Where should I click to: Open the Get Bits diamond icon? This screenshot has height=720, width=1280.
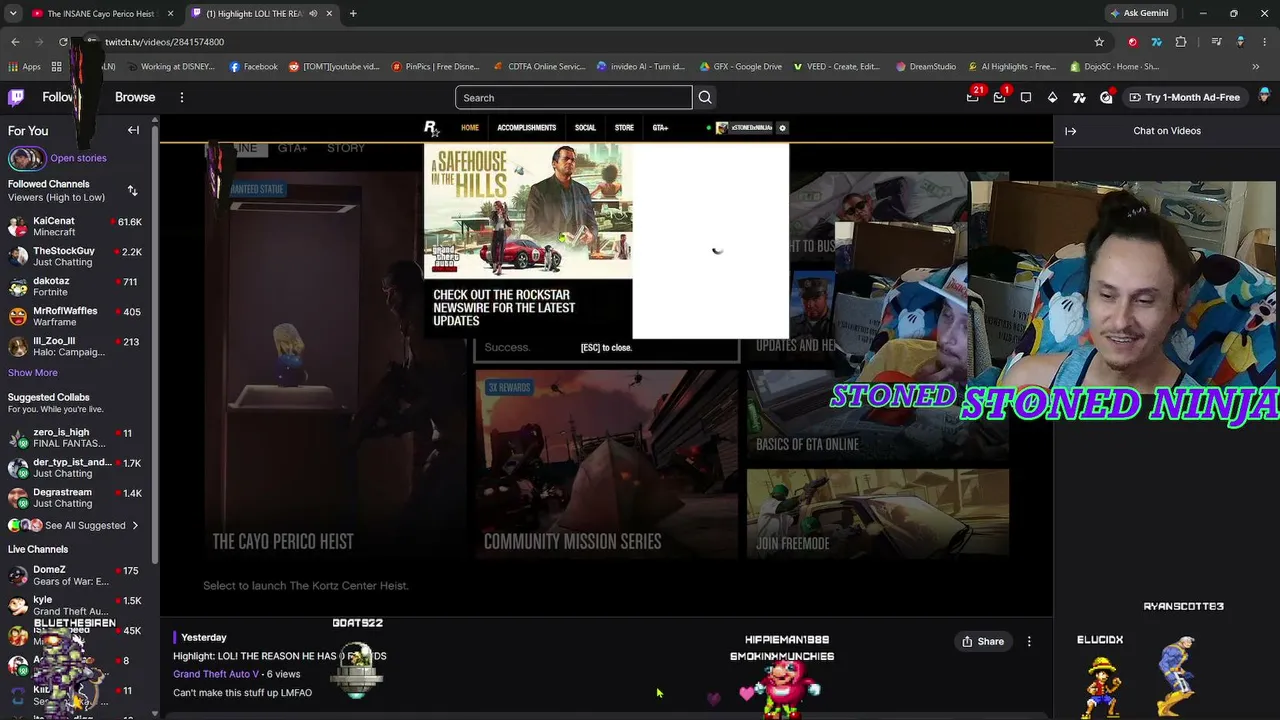[x=1052, y=97]
